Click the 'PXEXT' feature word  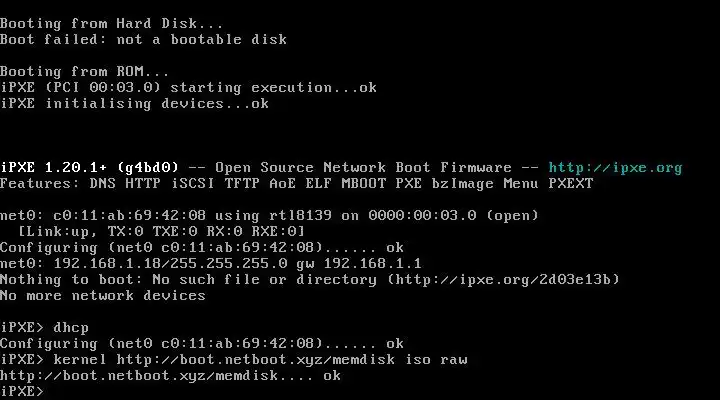pos(571,184)
